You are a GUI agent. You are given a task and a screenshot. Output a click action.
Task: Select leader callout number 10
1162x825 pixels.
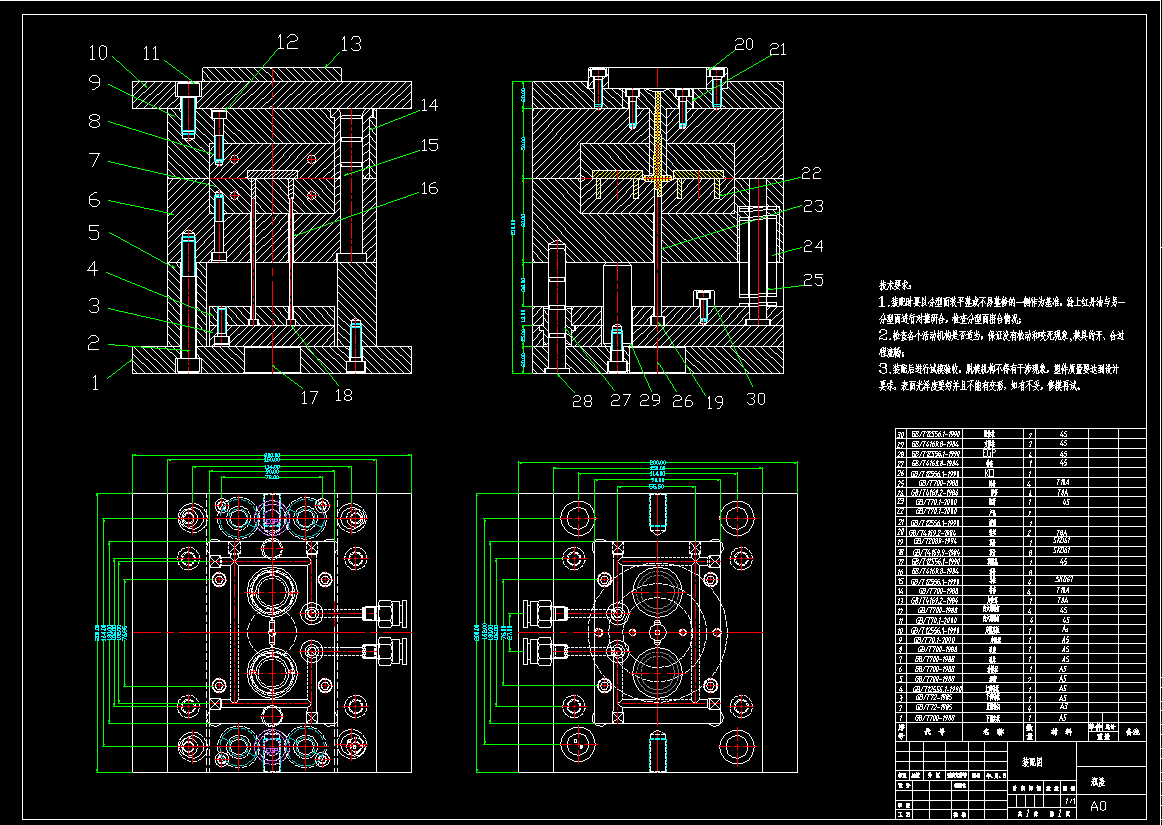pyautogui.click(x=98, y=53)
